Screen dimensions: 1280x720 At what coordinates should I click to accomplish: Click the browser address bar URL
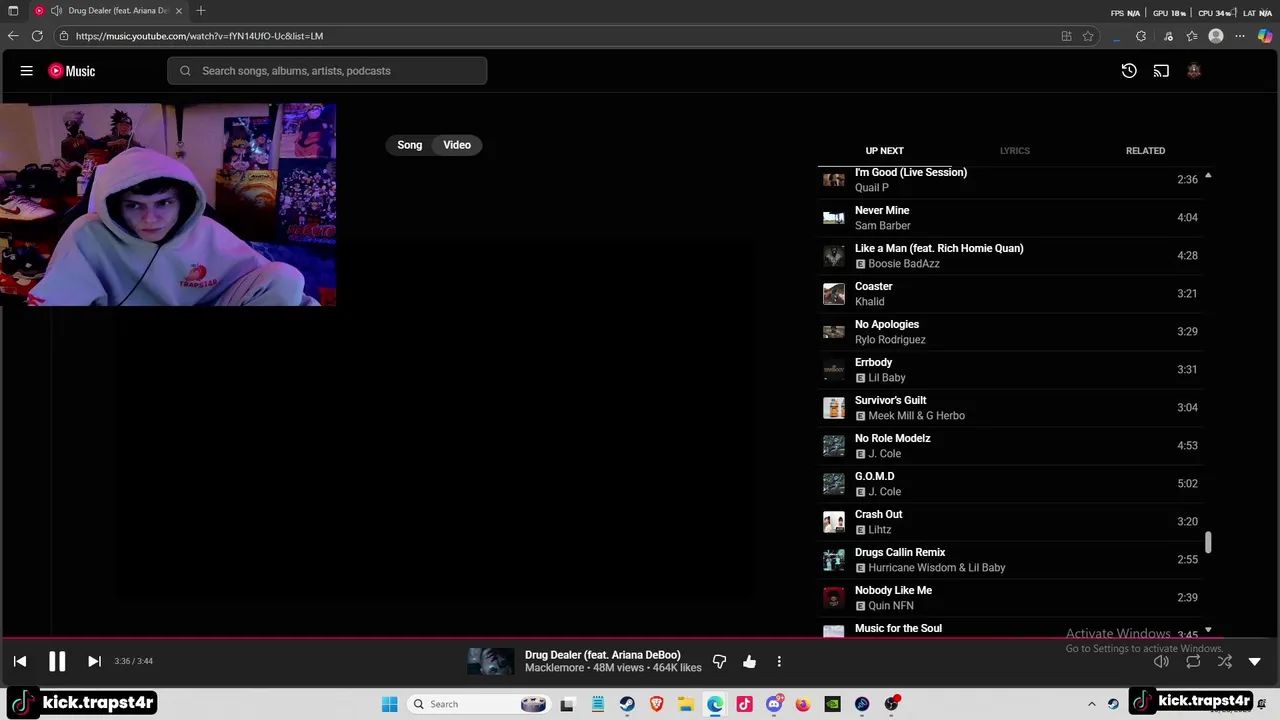click(x=199, y=36)
